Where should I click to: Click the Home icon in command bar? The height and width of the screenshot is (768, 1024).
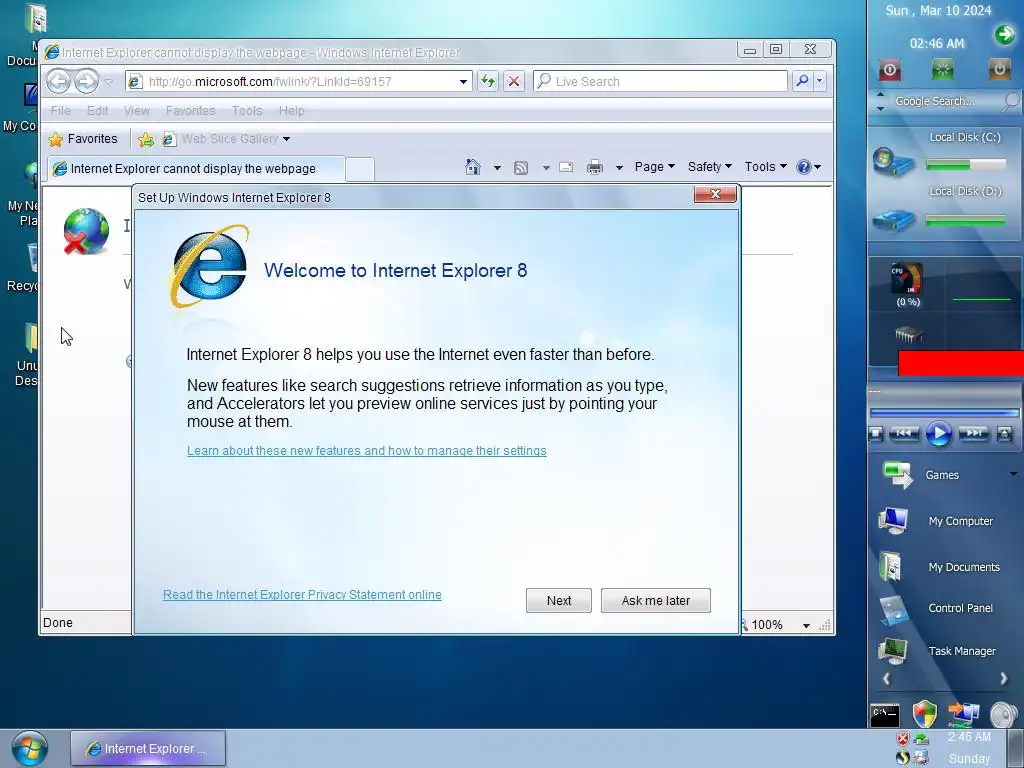[473, 167]
